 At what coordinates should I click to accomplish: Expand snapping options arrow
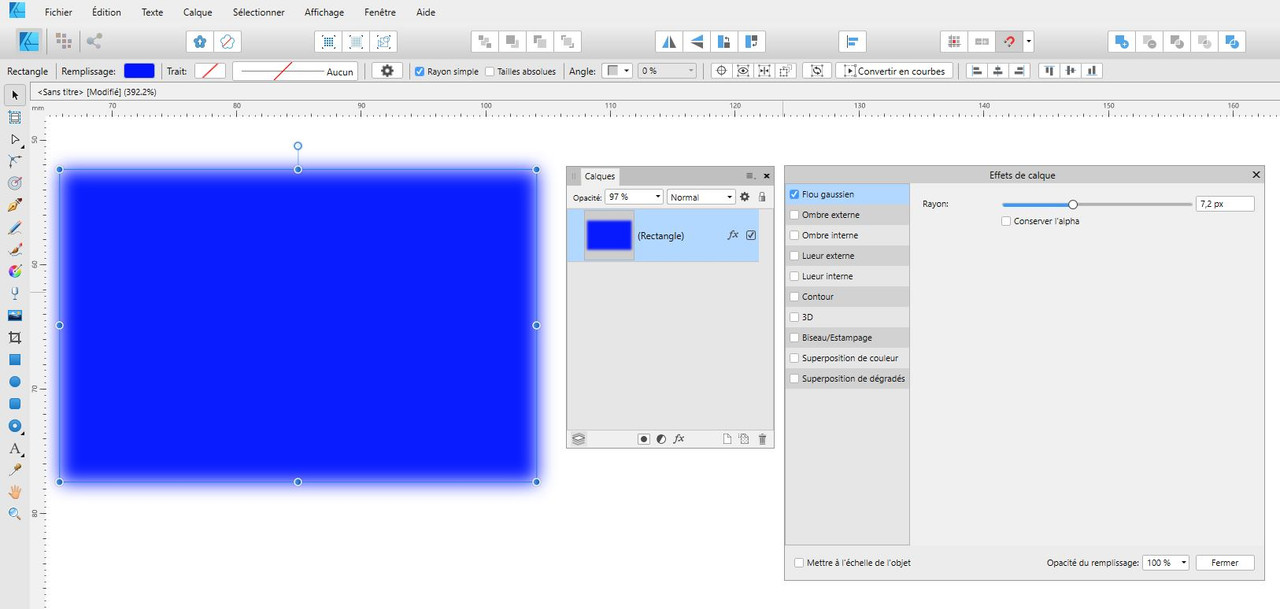coord(1029,41)
